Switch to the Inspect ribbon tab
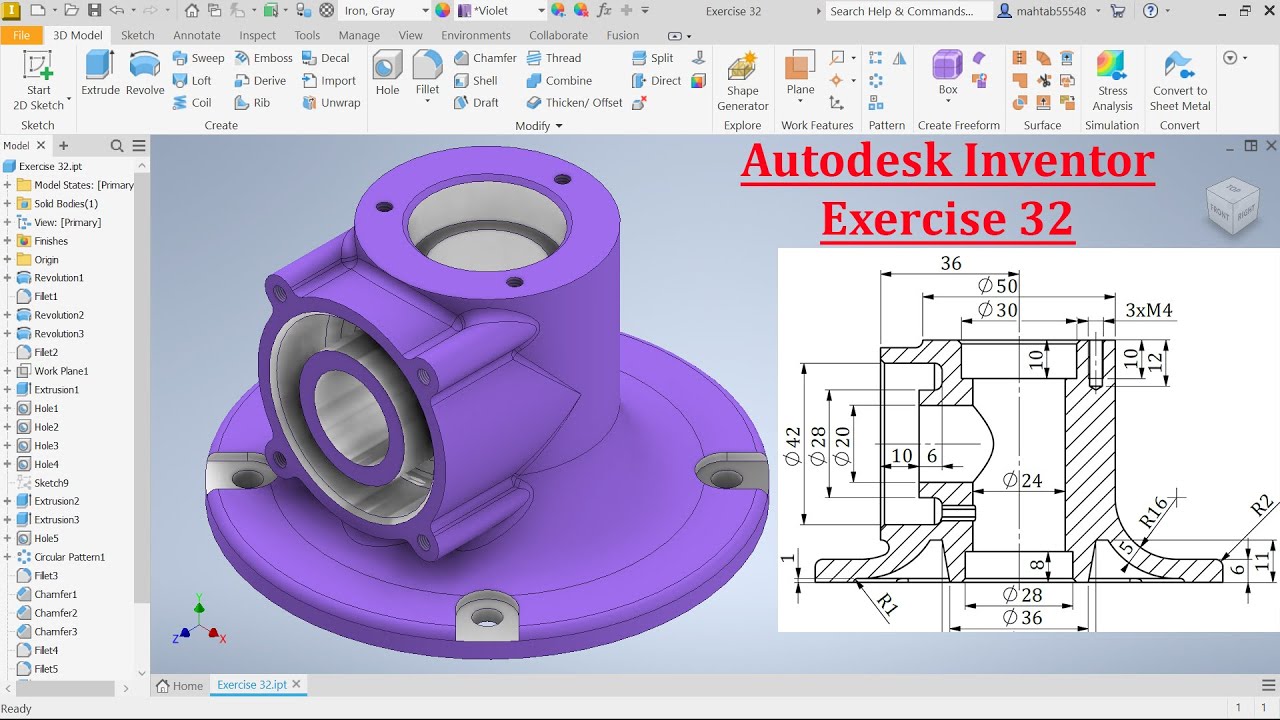 258,35
